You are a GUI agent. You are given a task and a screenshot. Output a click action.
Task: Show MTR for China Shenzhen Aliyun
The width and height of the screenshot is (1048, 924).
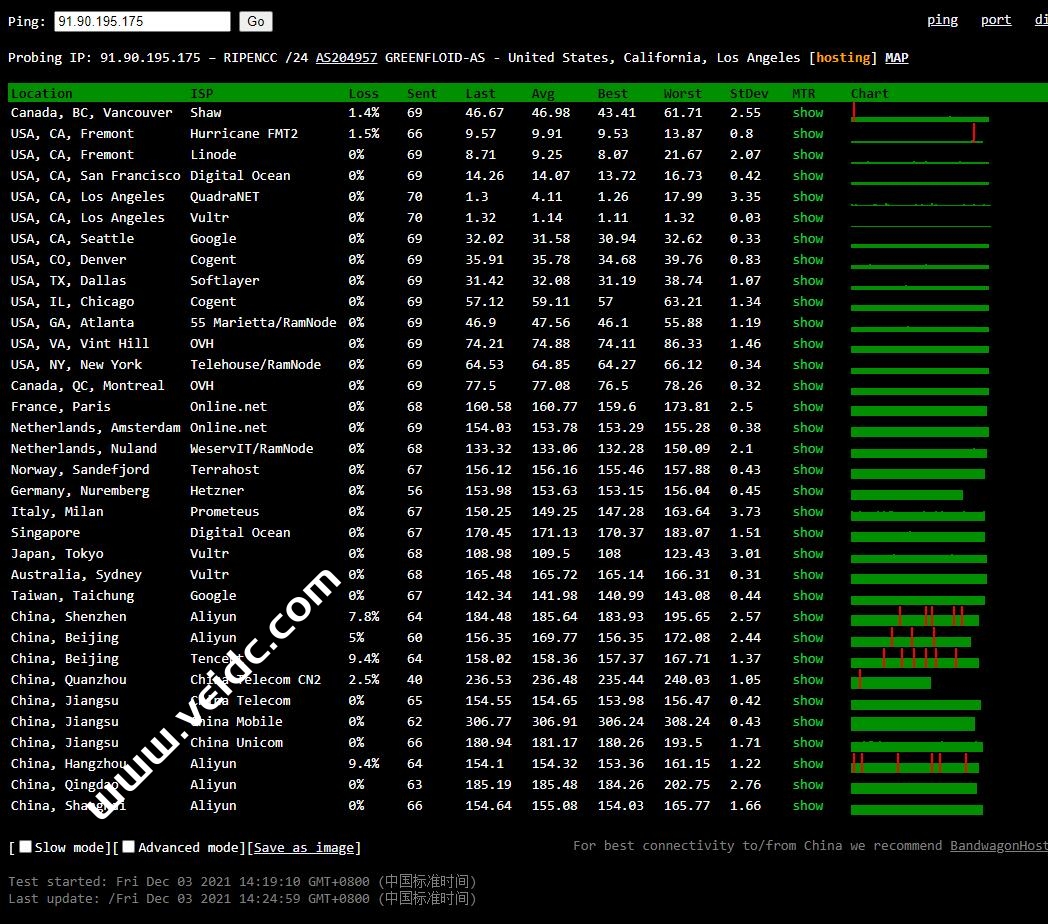point(807,617)
